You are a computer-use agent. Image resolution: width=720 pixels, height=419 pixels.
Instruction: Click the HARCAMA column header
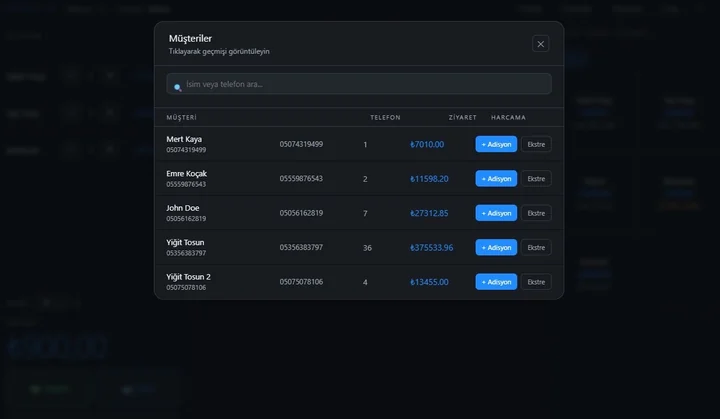pos(508,118)
